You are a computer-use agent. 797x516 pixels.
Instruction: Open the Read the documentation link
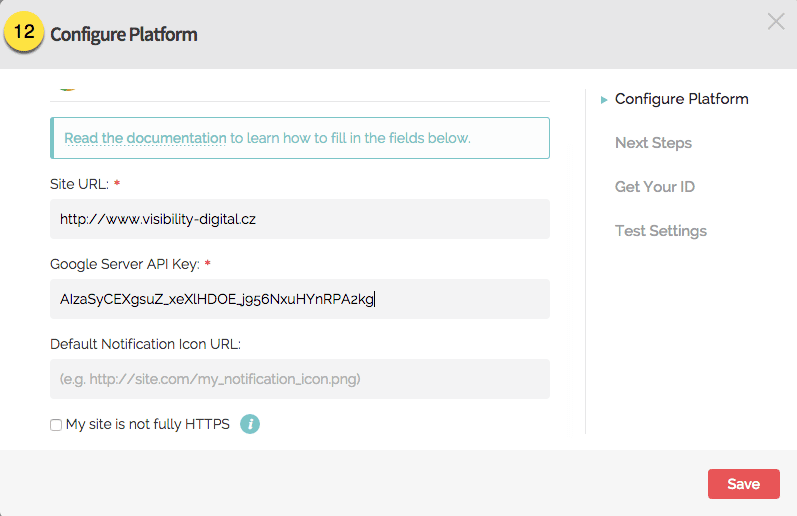(x=145, y=138)
